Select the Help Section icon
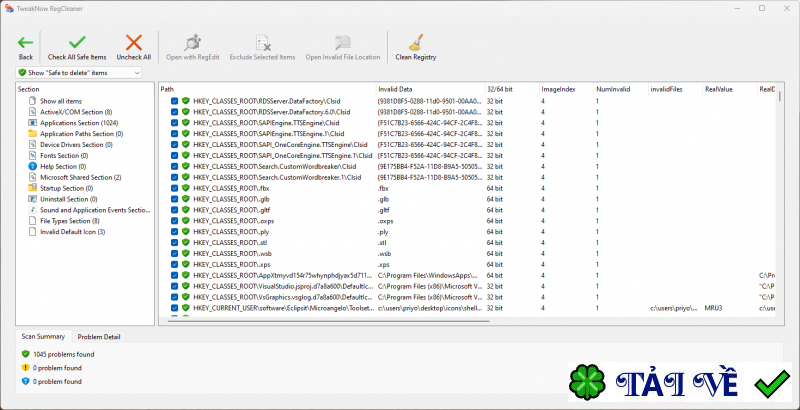Screen dimensions: 800x410 (33, 166)
